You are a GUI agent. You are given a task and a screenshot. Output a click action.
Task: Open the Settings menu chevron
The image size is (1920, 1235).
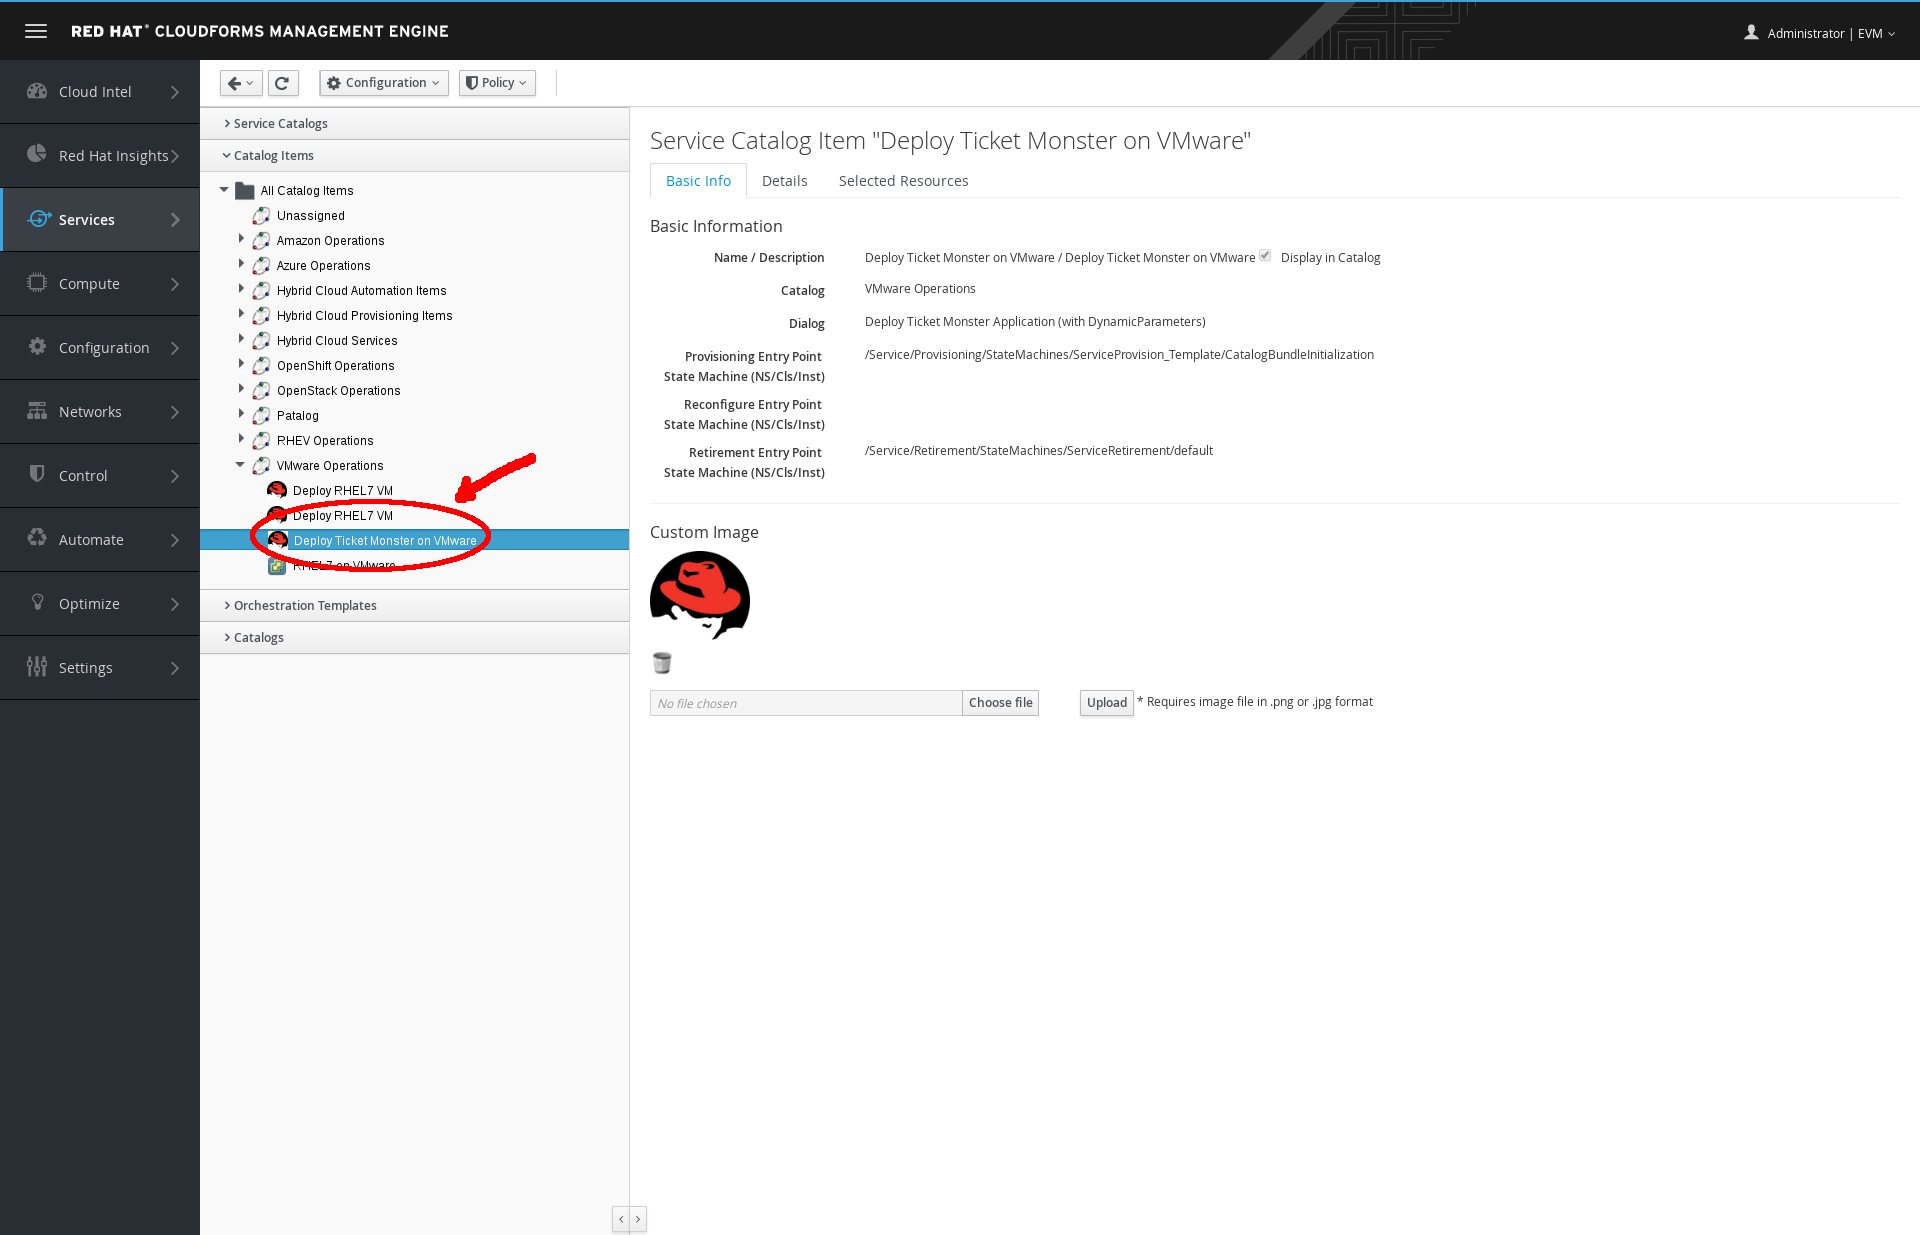[x=175, y=668]
